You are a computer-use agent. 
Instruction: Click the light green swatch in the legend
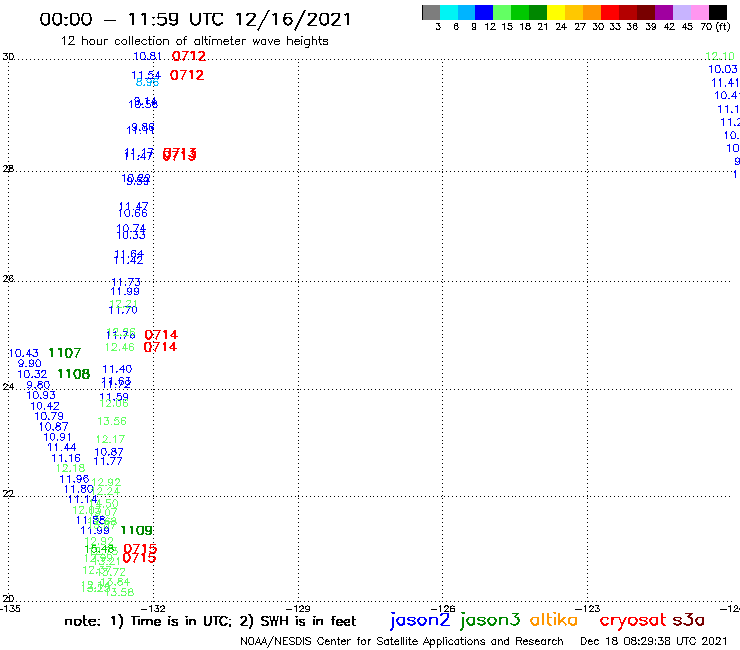pyautogui.click(x=502, y=12)
